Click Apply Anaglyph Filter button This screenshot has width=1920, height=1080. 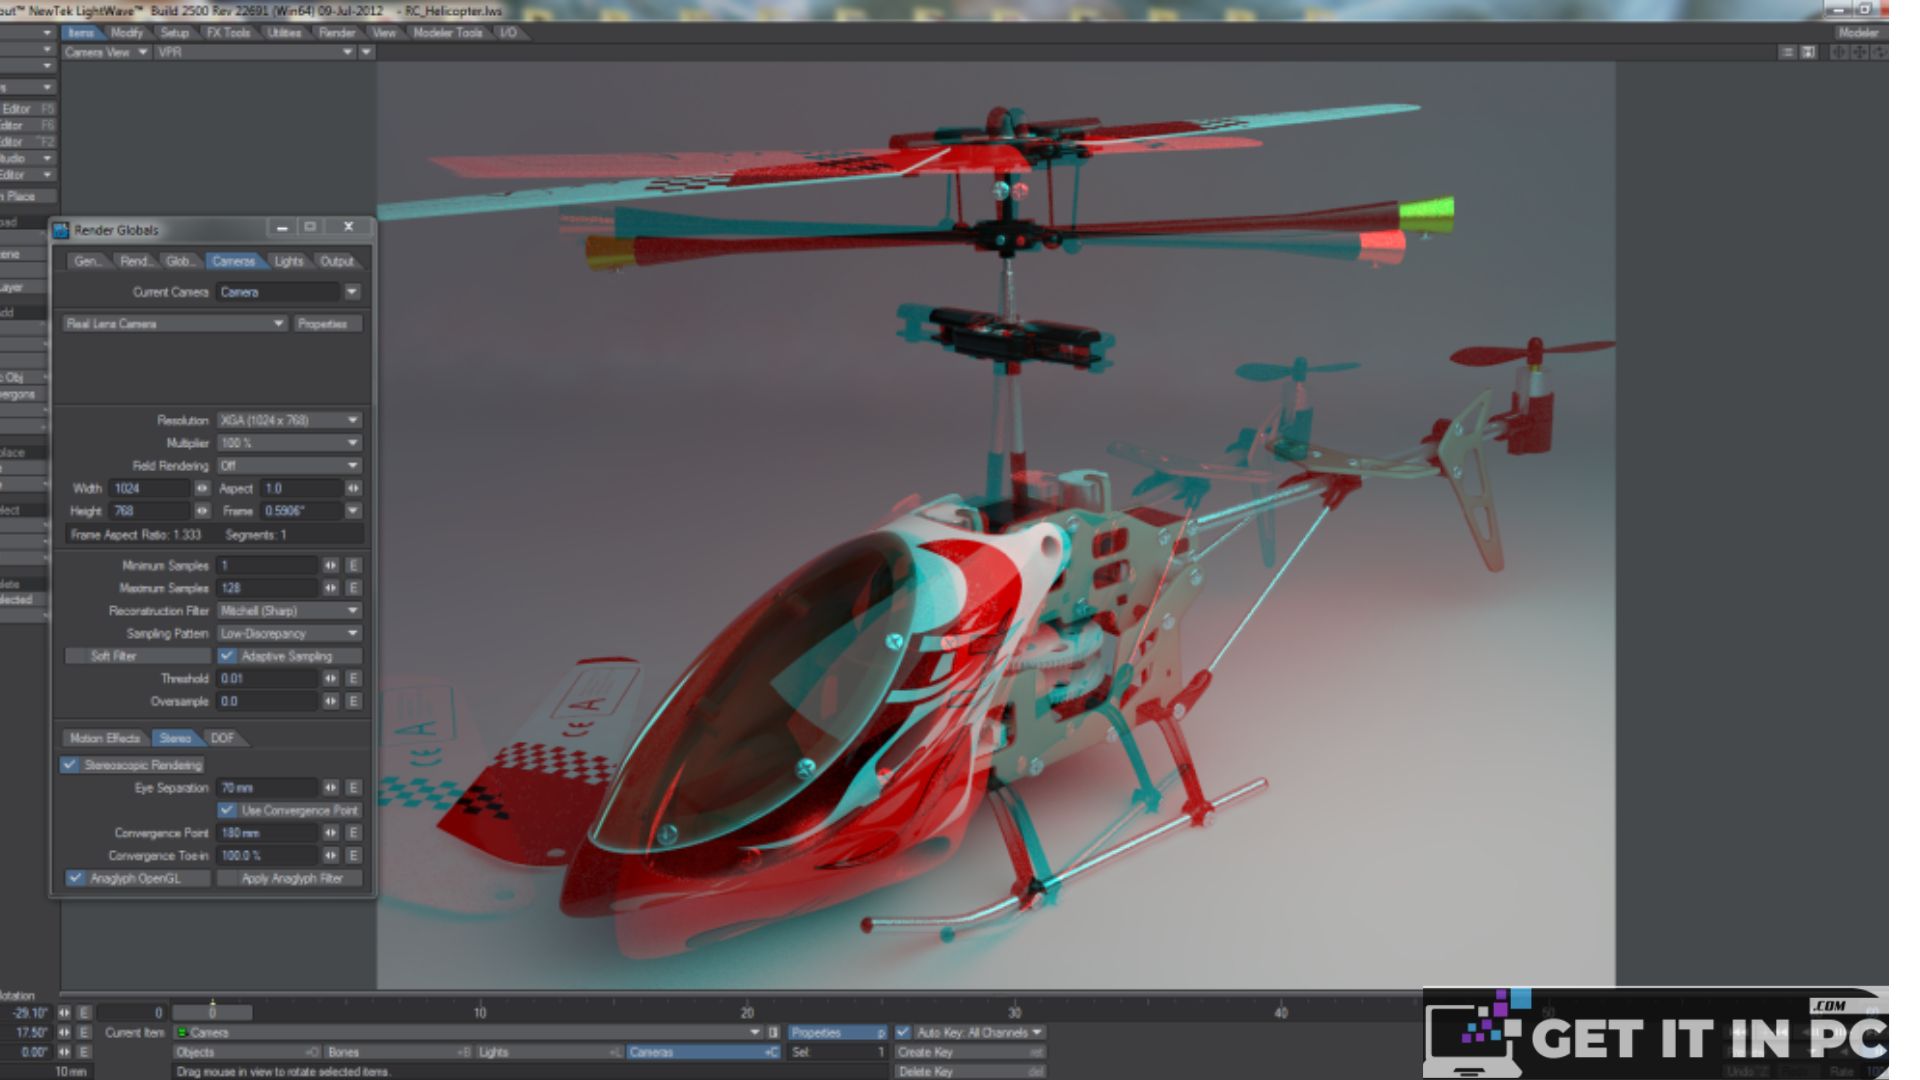[x=291, y=879]
